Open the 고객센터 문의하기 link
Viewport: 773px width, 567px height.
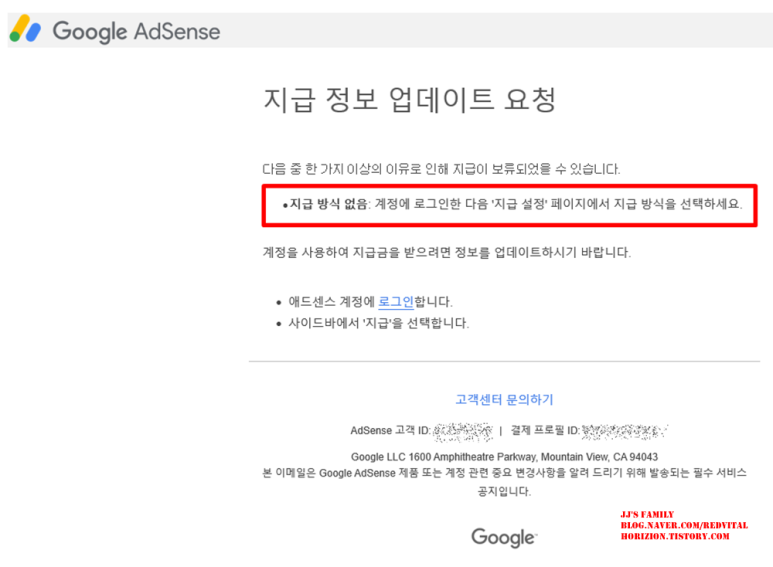tap(504, 399)
